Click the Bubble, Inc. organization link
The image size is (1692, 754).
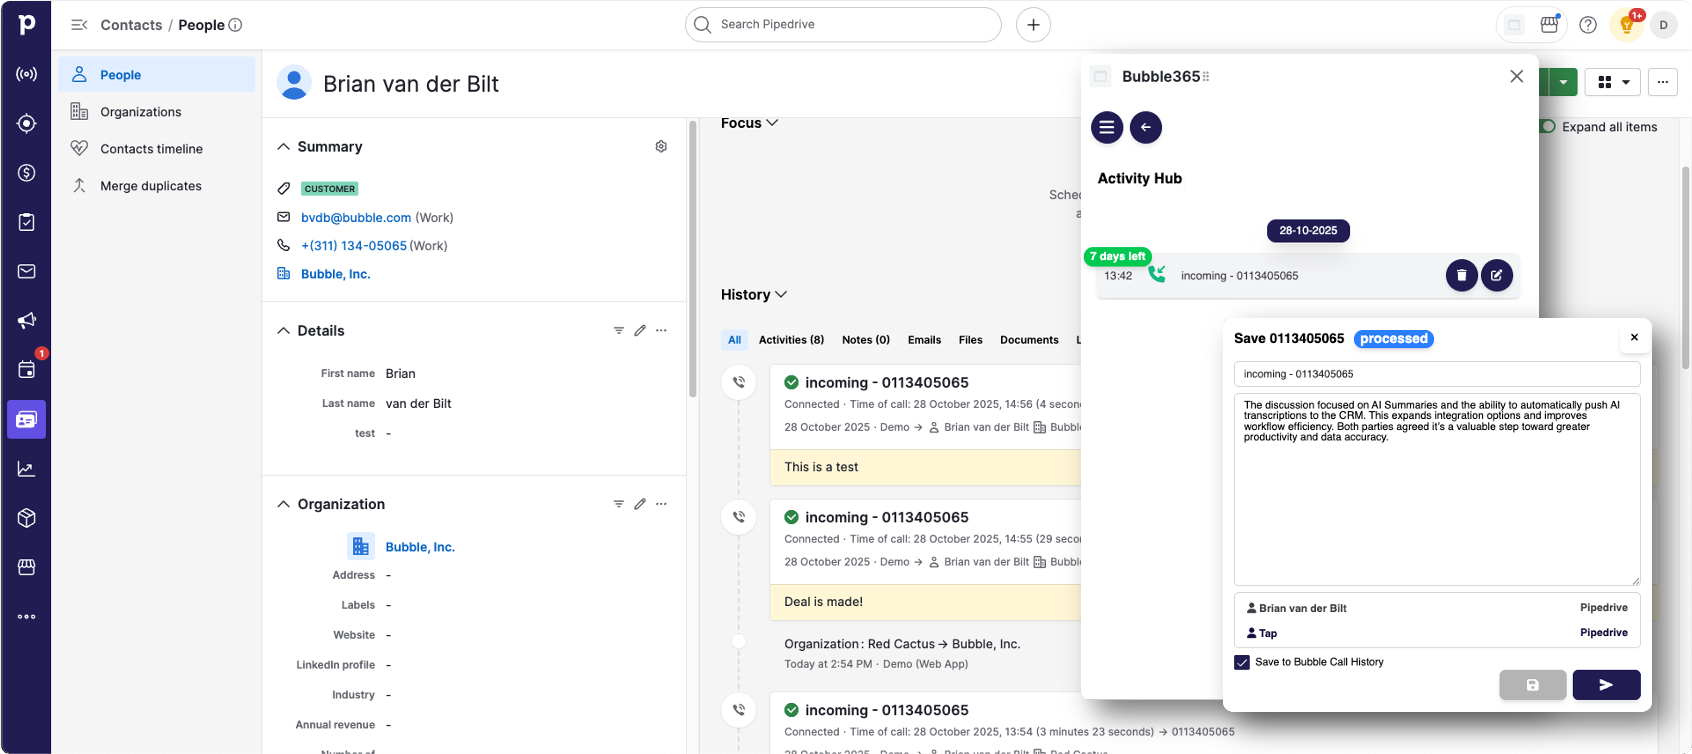point(335,274)
